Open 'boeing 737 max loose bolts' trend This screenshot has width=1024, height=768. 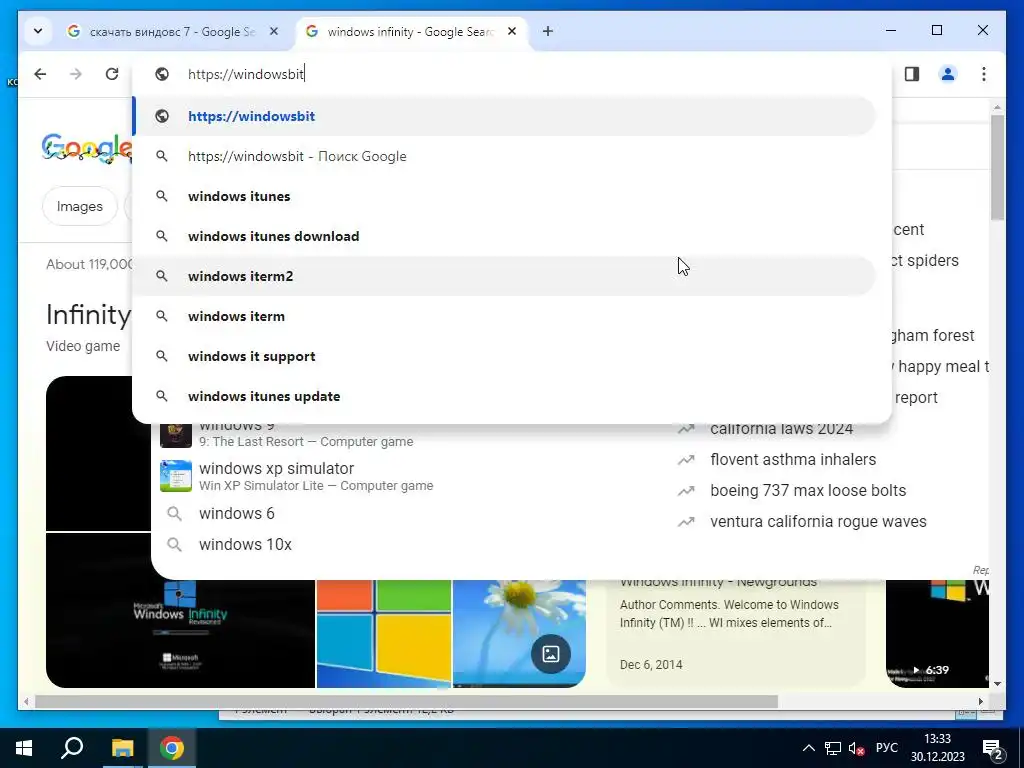808,490
